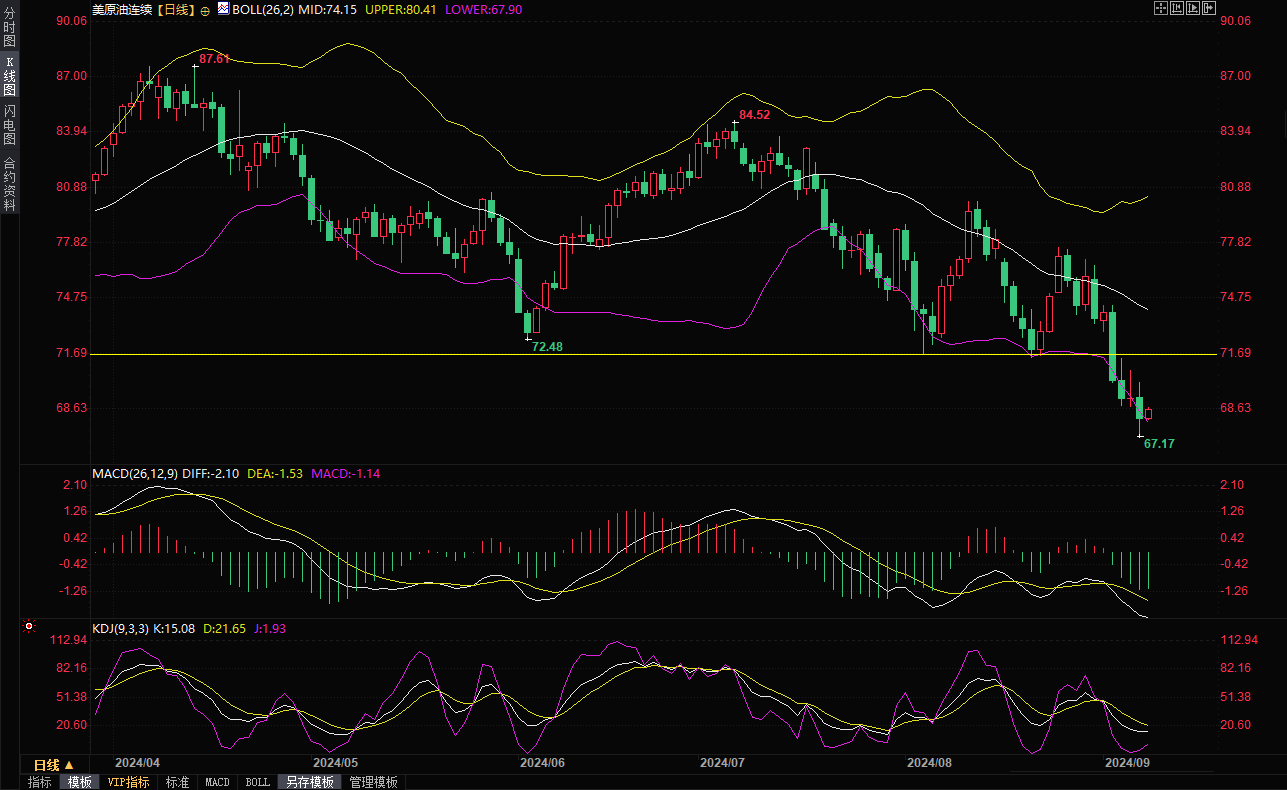Select the 模板 template tab at bottom

(80, 782)
